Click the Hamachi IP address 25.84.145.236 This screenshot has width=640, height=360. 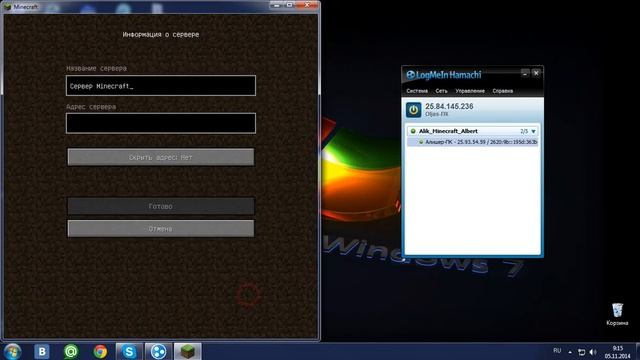tap(449, 106)
